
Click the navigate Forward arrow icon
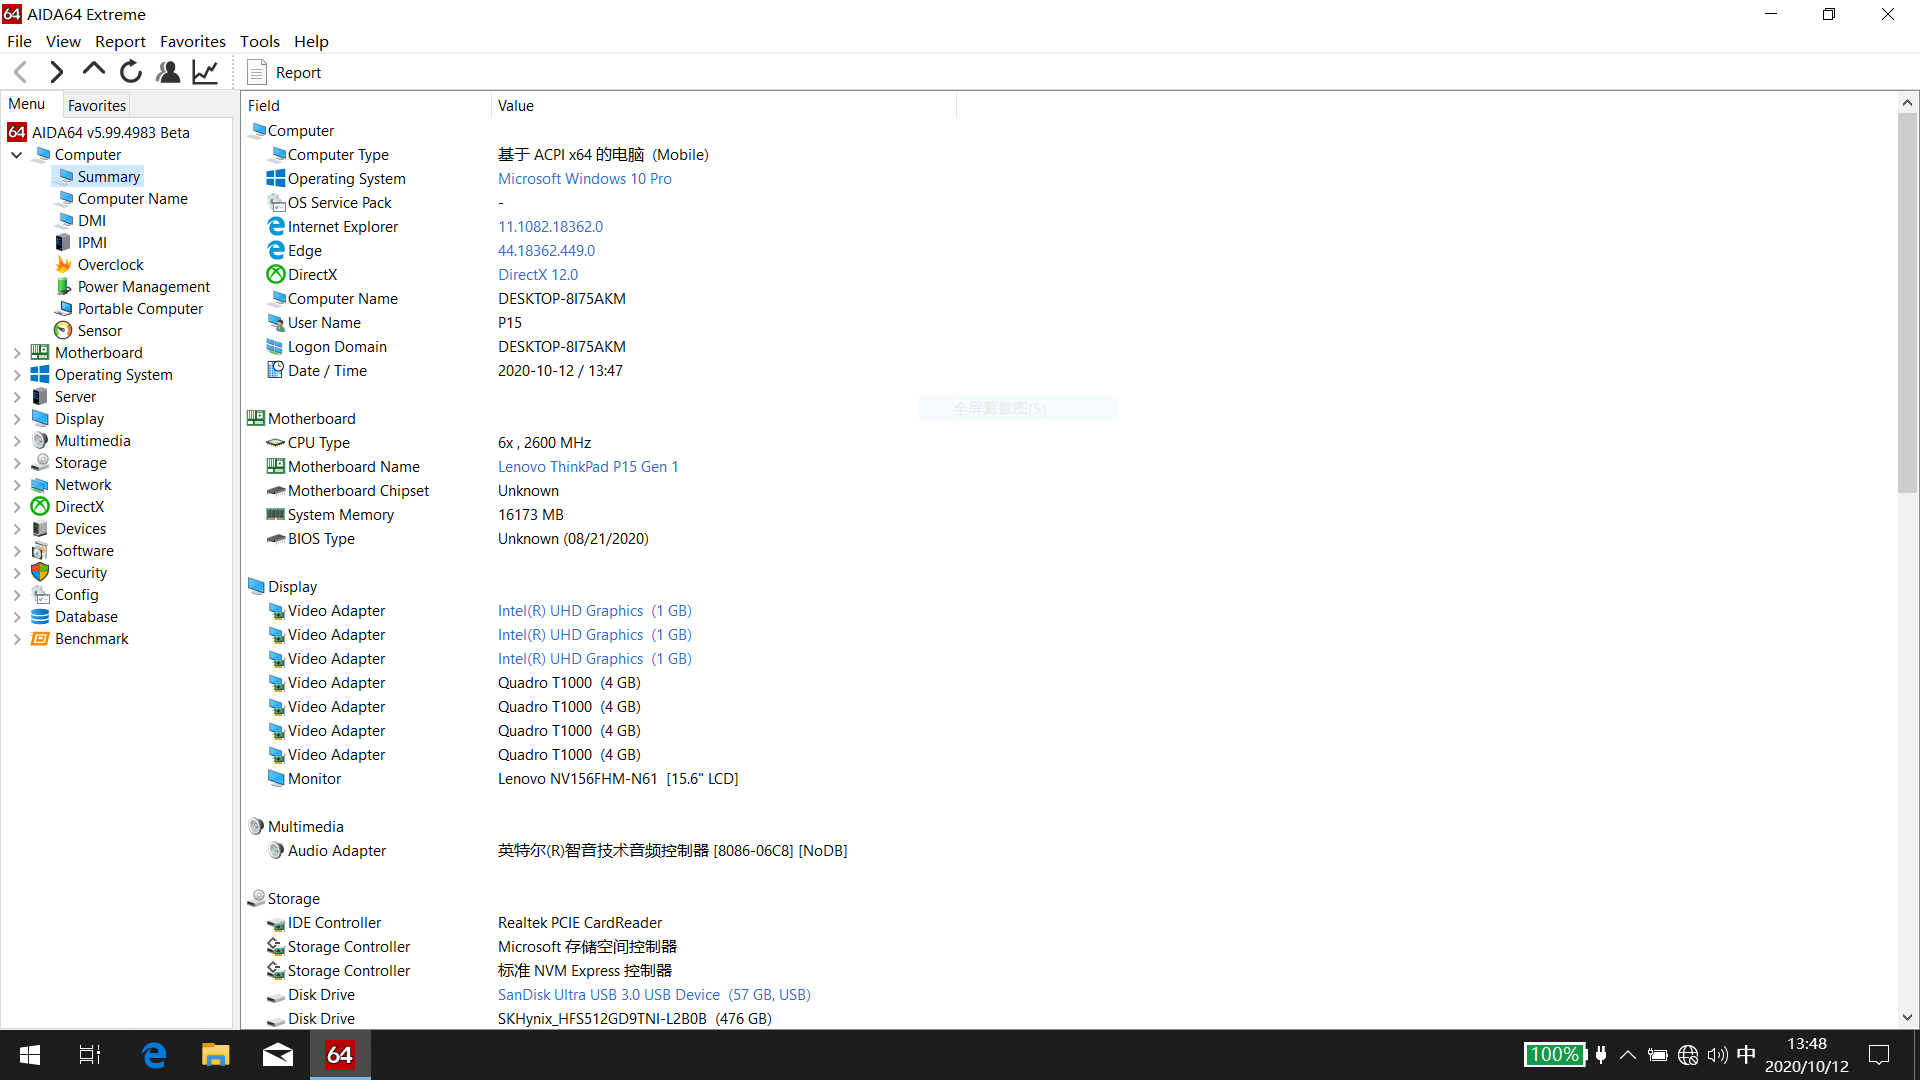[56, 72]
